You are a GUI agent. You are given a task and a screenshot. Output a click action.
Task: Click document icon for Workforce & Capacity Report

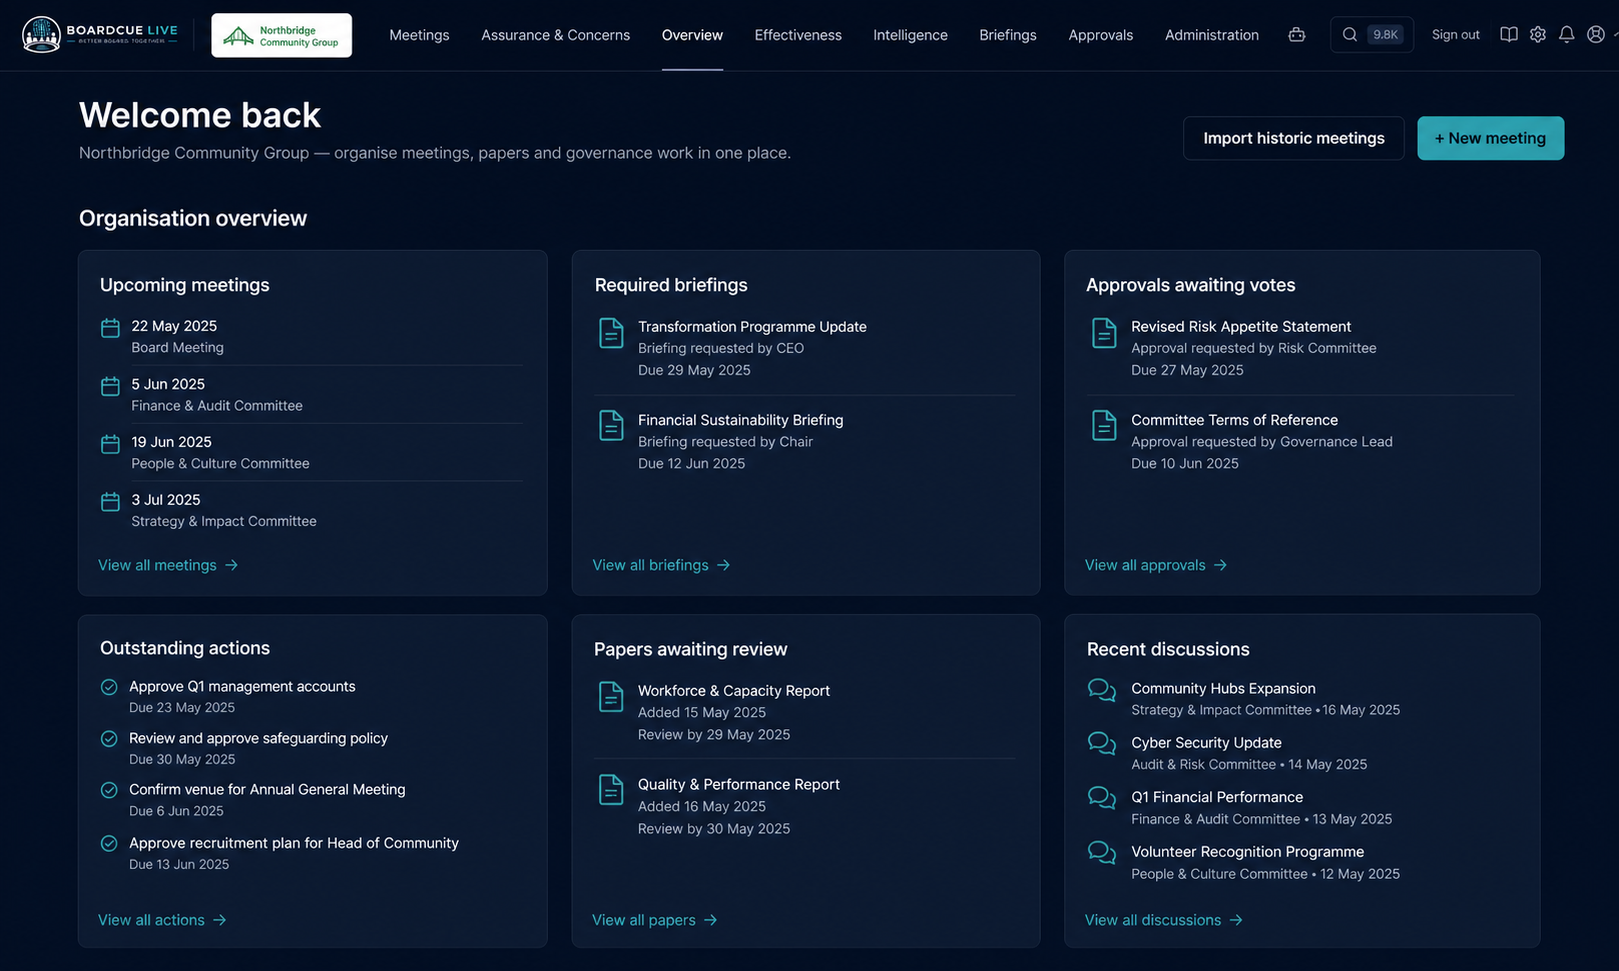(x=611, y=697)
